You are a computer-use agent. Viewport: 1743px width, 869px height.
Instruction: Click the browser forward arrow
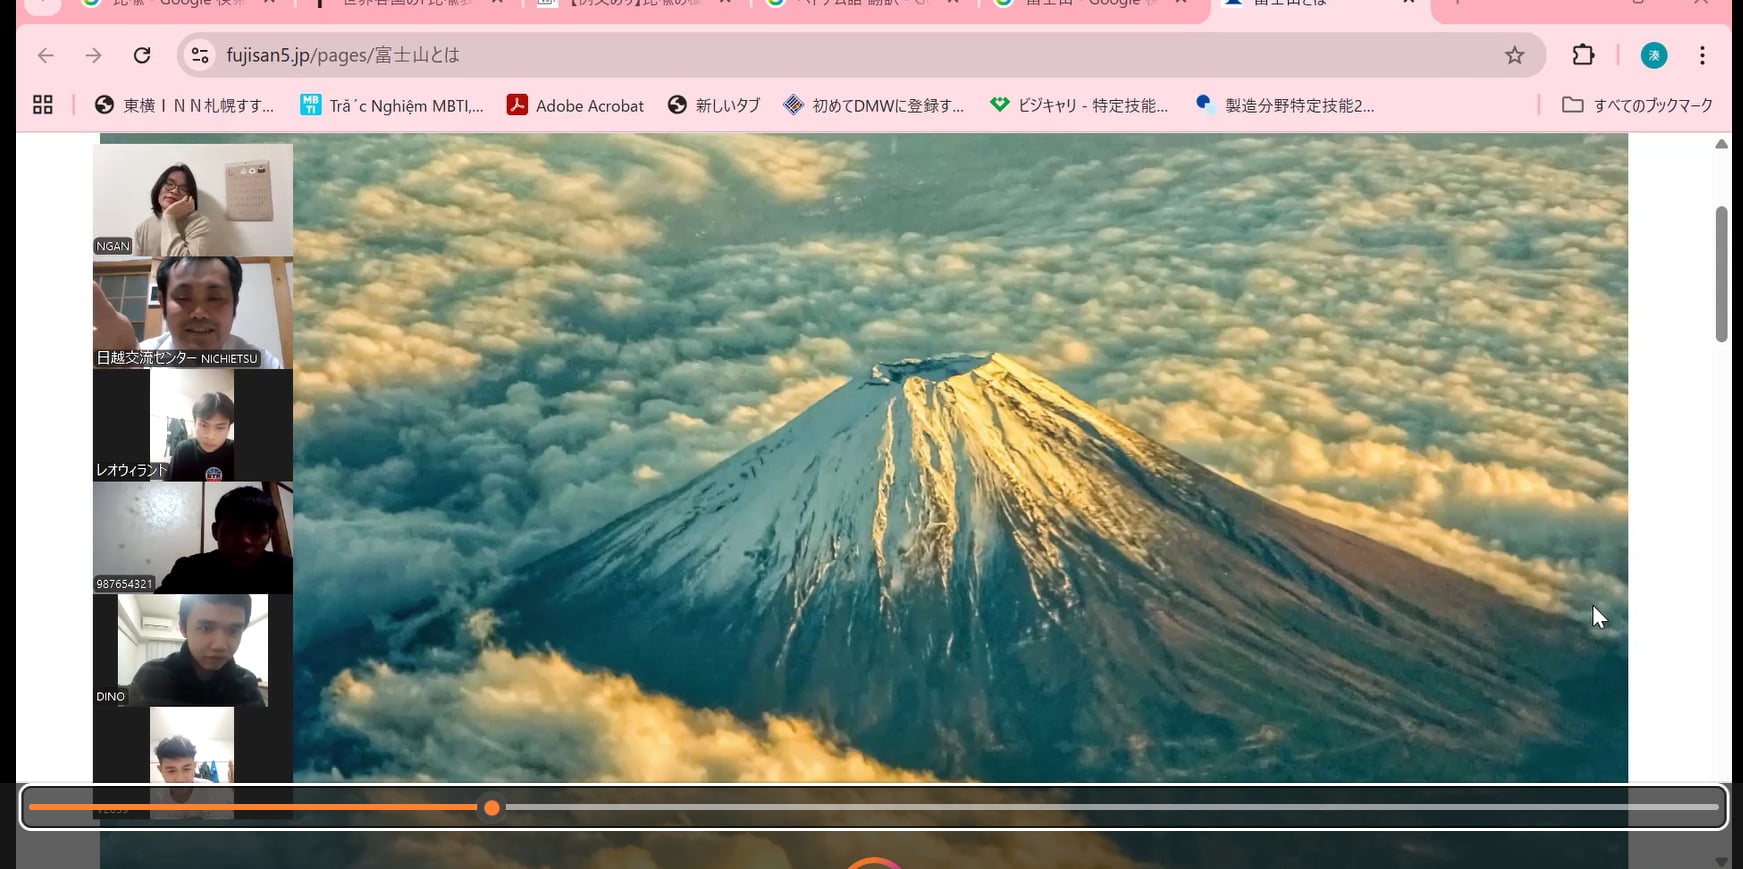[94, 55]
